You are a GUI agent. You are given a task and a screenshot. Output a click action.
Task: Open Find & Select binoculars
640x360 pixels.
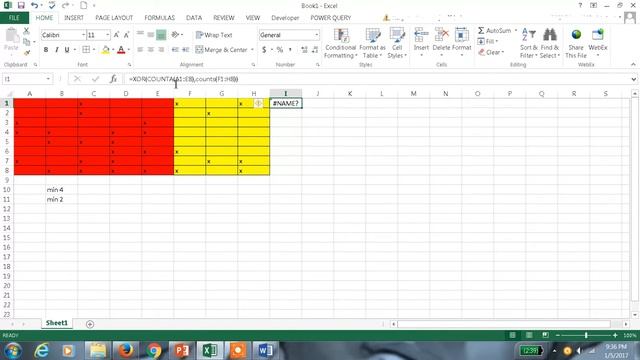pyautogui.click(x=550, y=43)
